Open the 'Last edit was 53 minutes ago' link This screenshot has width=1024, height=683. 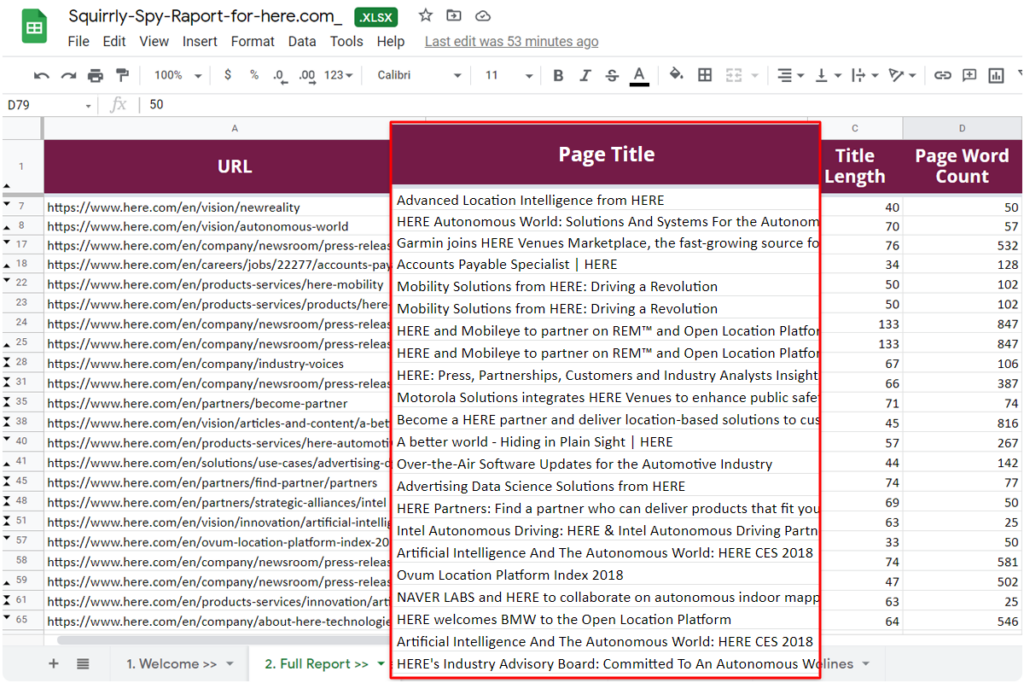[x=511, y=42]
